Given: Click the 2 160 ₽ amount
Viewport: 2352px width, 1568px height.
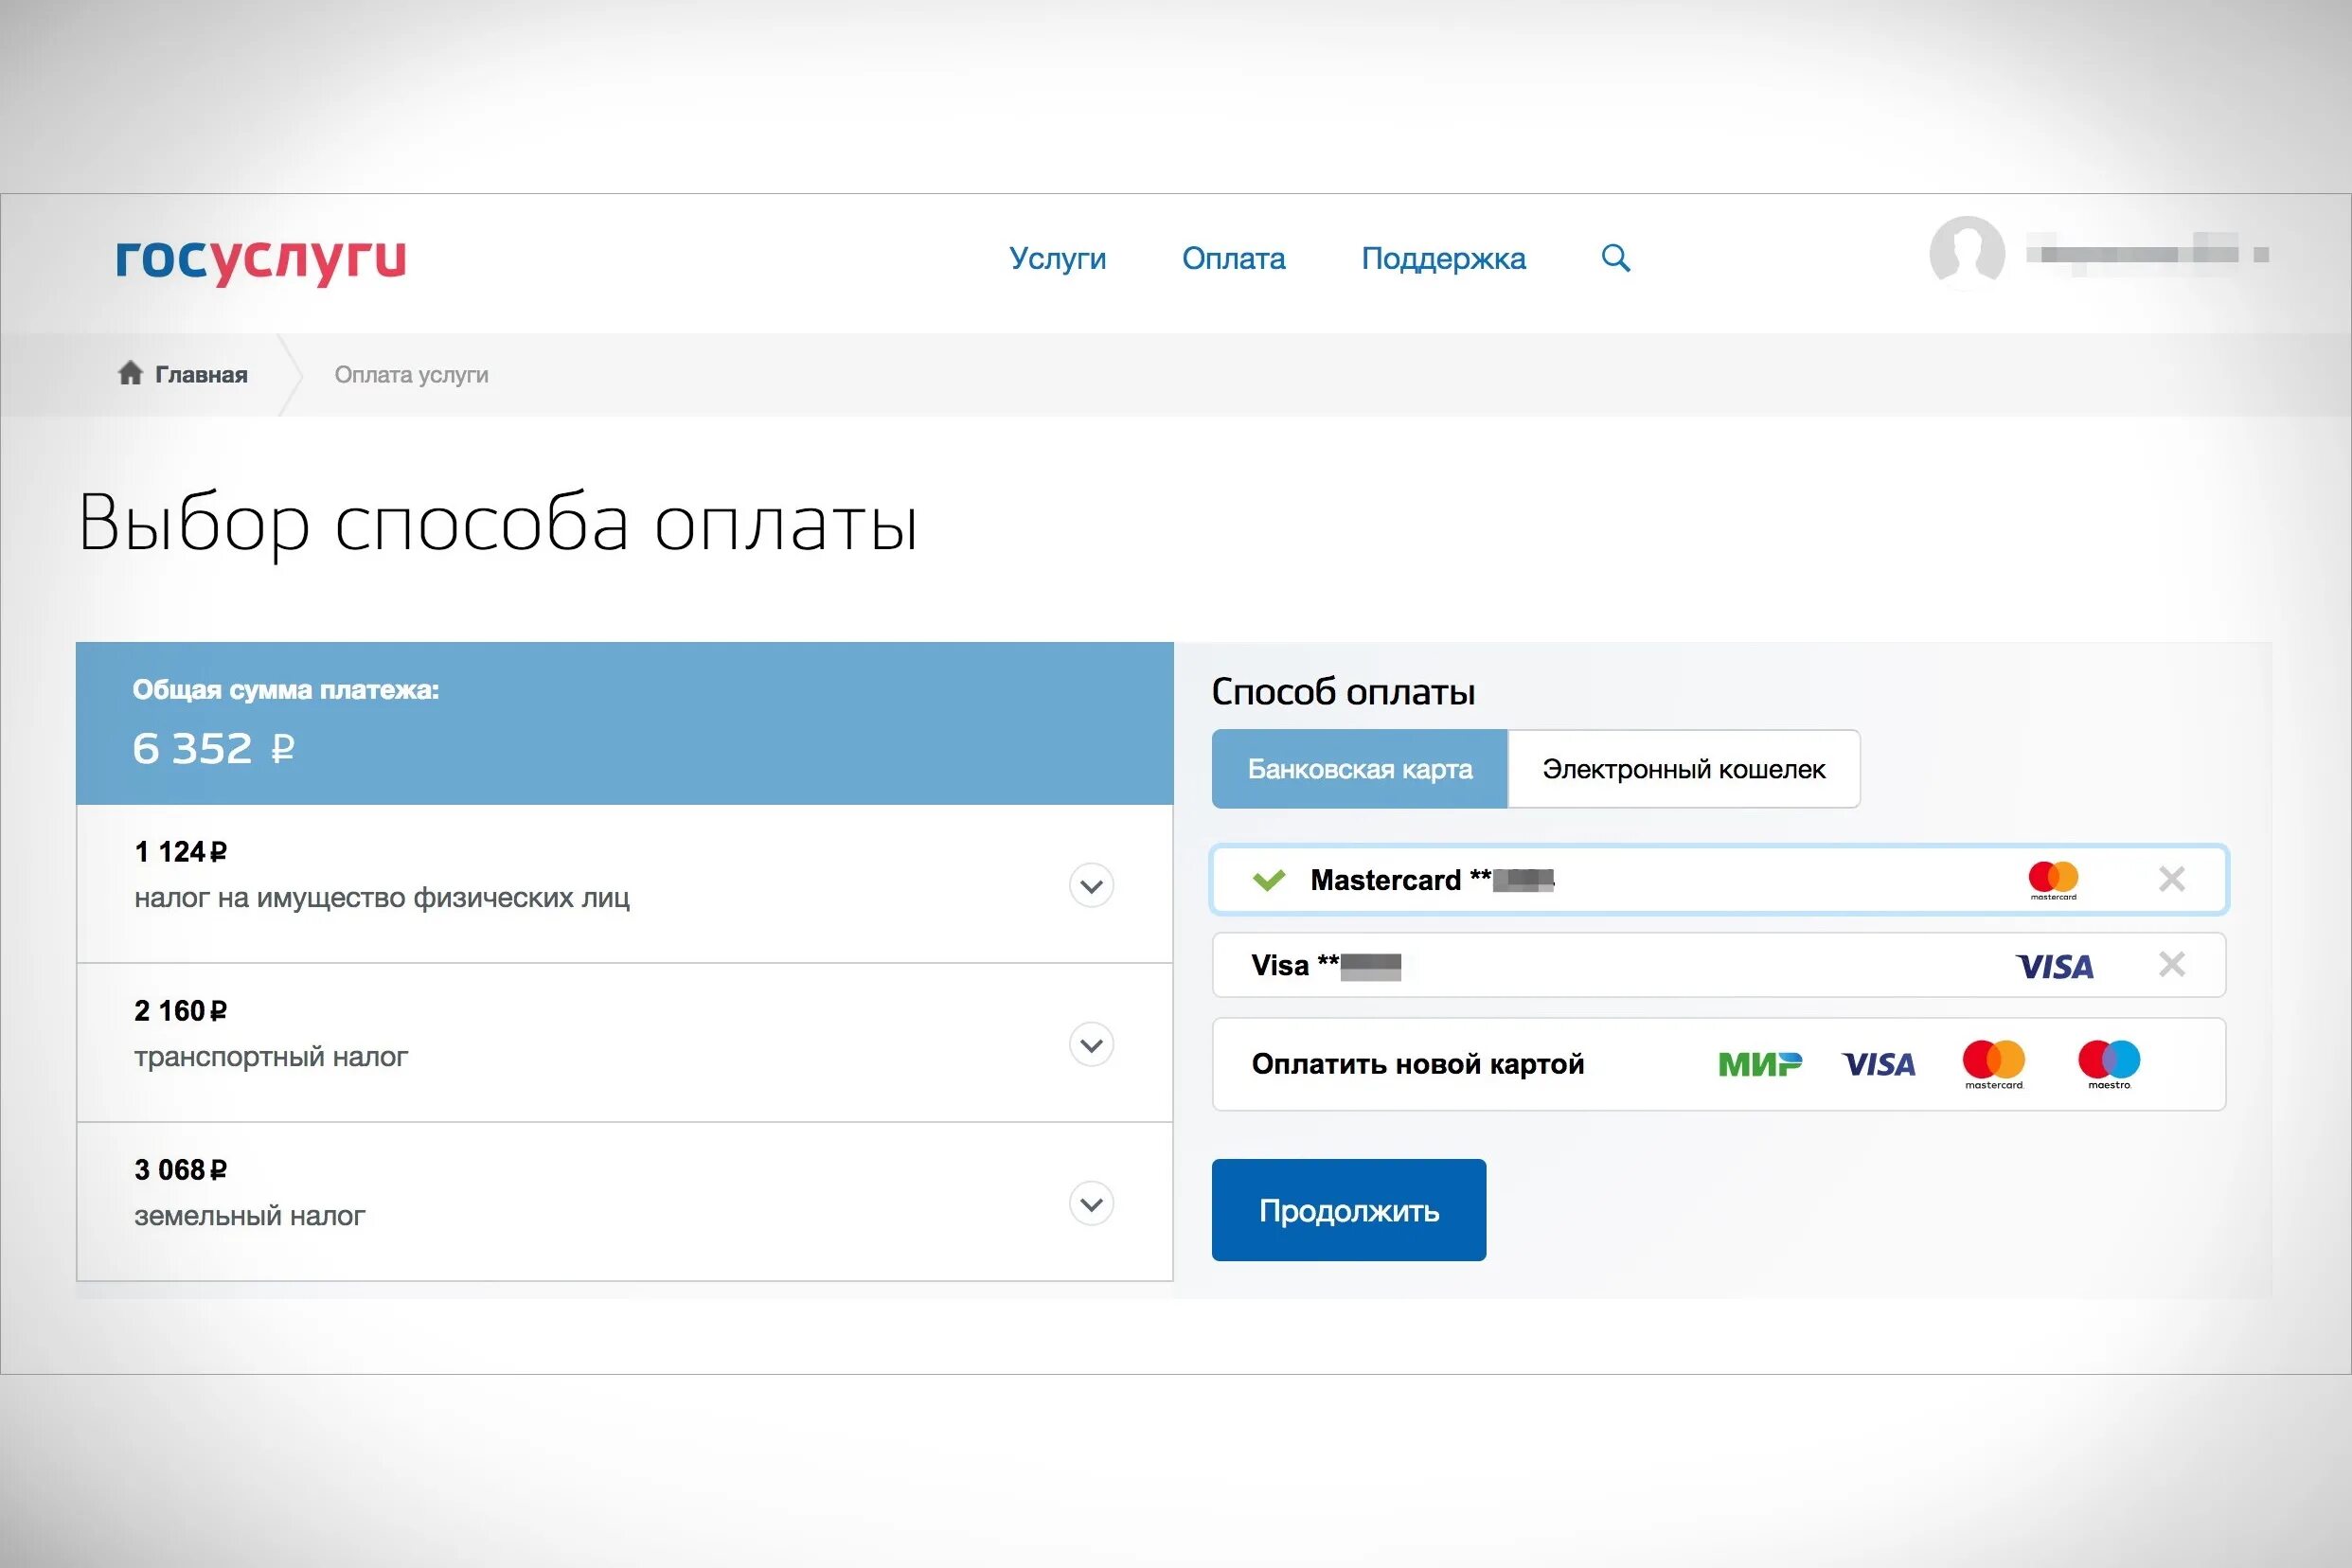Looking at the screenshot, I should [181, 1011].
